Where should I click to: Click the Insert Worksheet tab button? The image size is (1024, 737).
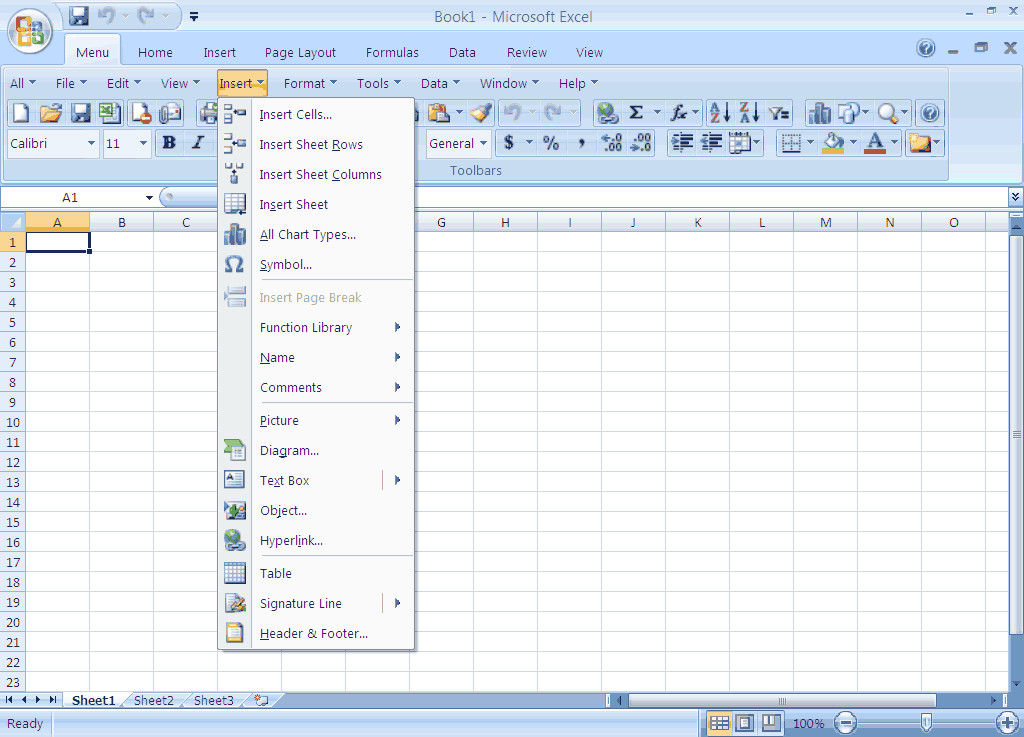[x=261, y=700]
